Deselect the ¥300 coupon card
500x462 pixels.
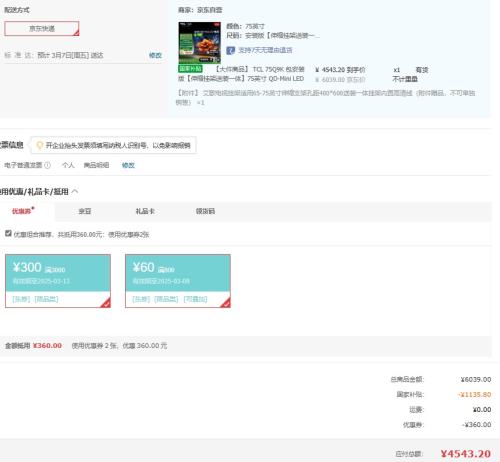(58, 281)
